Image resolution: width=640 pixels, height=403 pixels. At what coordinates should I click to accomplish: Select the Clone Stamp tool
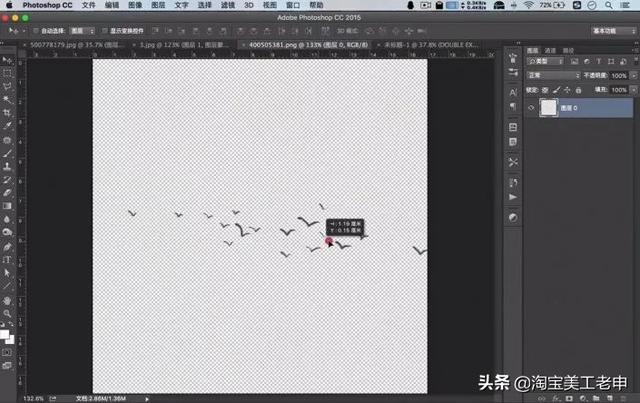pos(7,167)
